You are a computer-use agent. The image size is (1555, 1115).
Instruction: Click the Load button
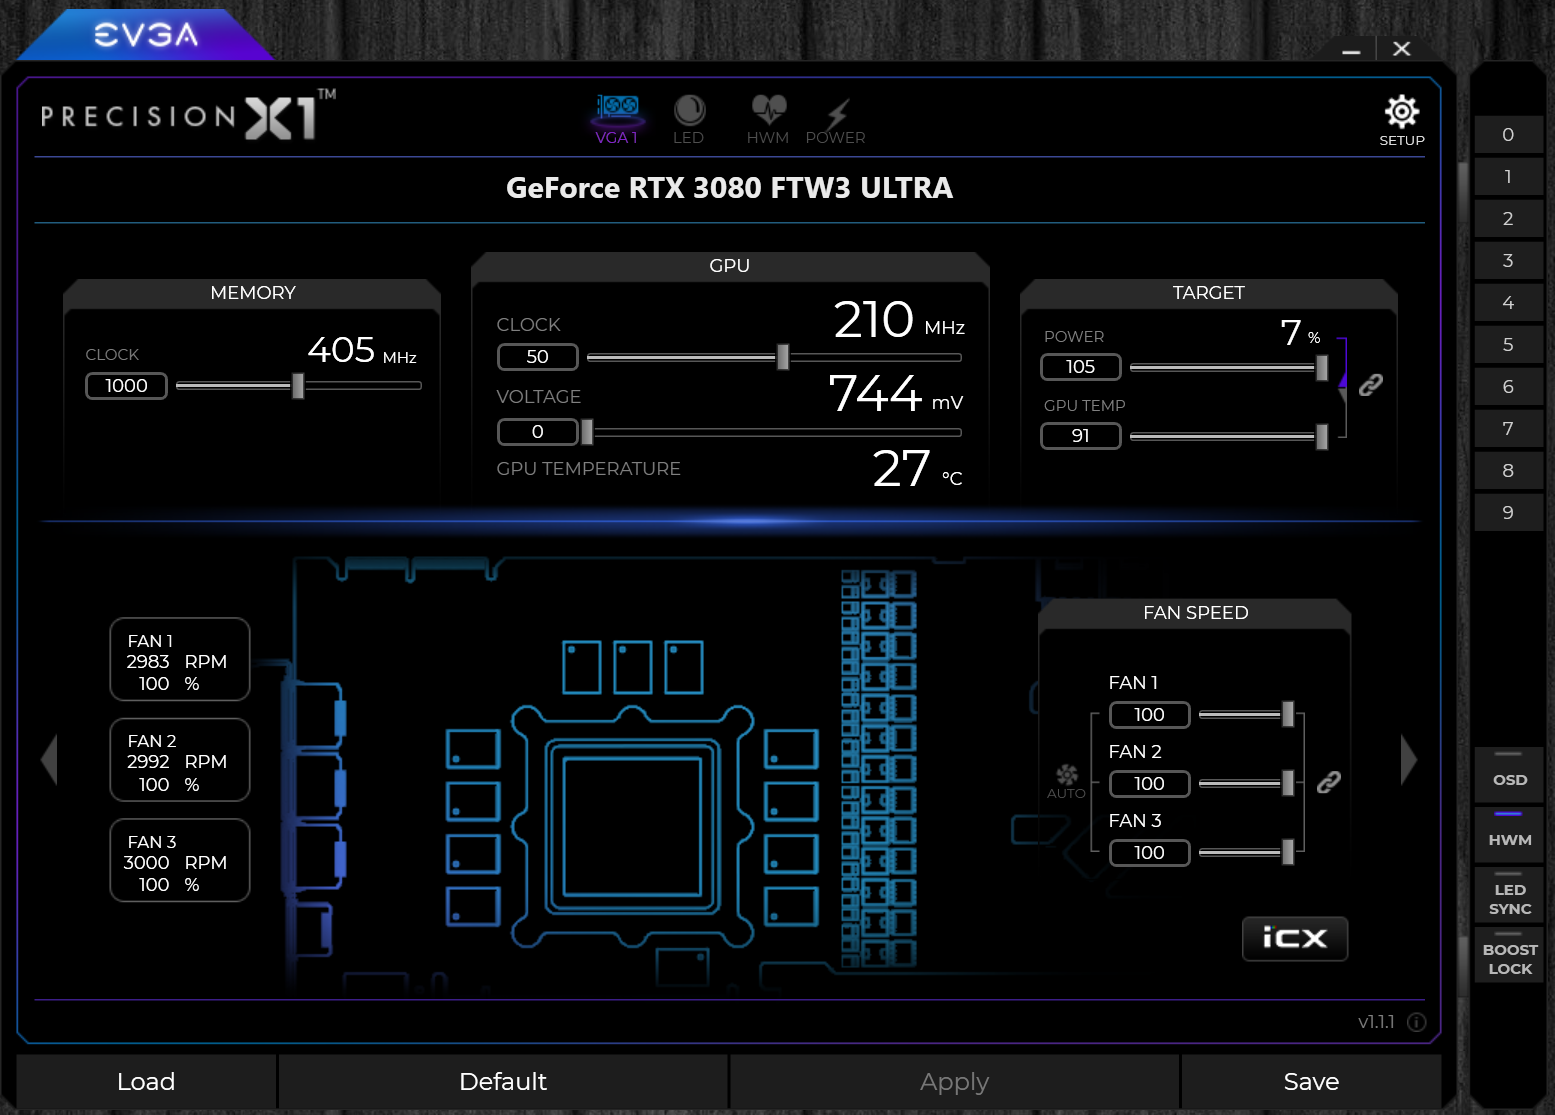click(146, 1081)
